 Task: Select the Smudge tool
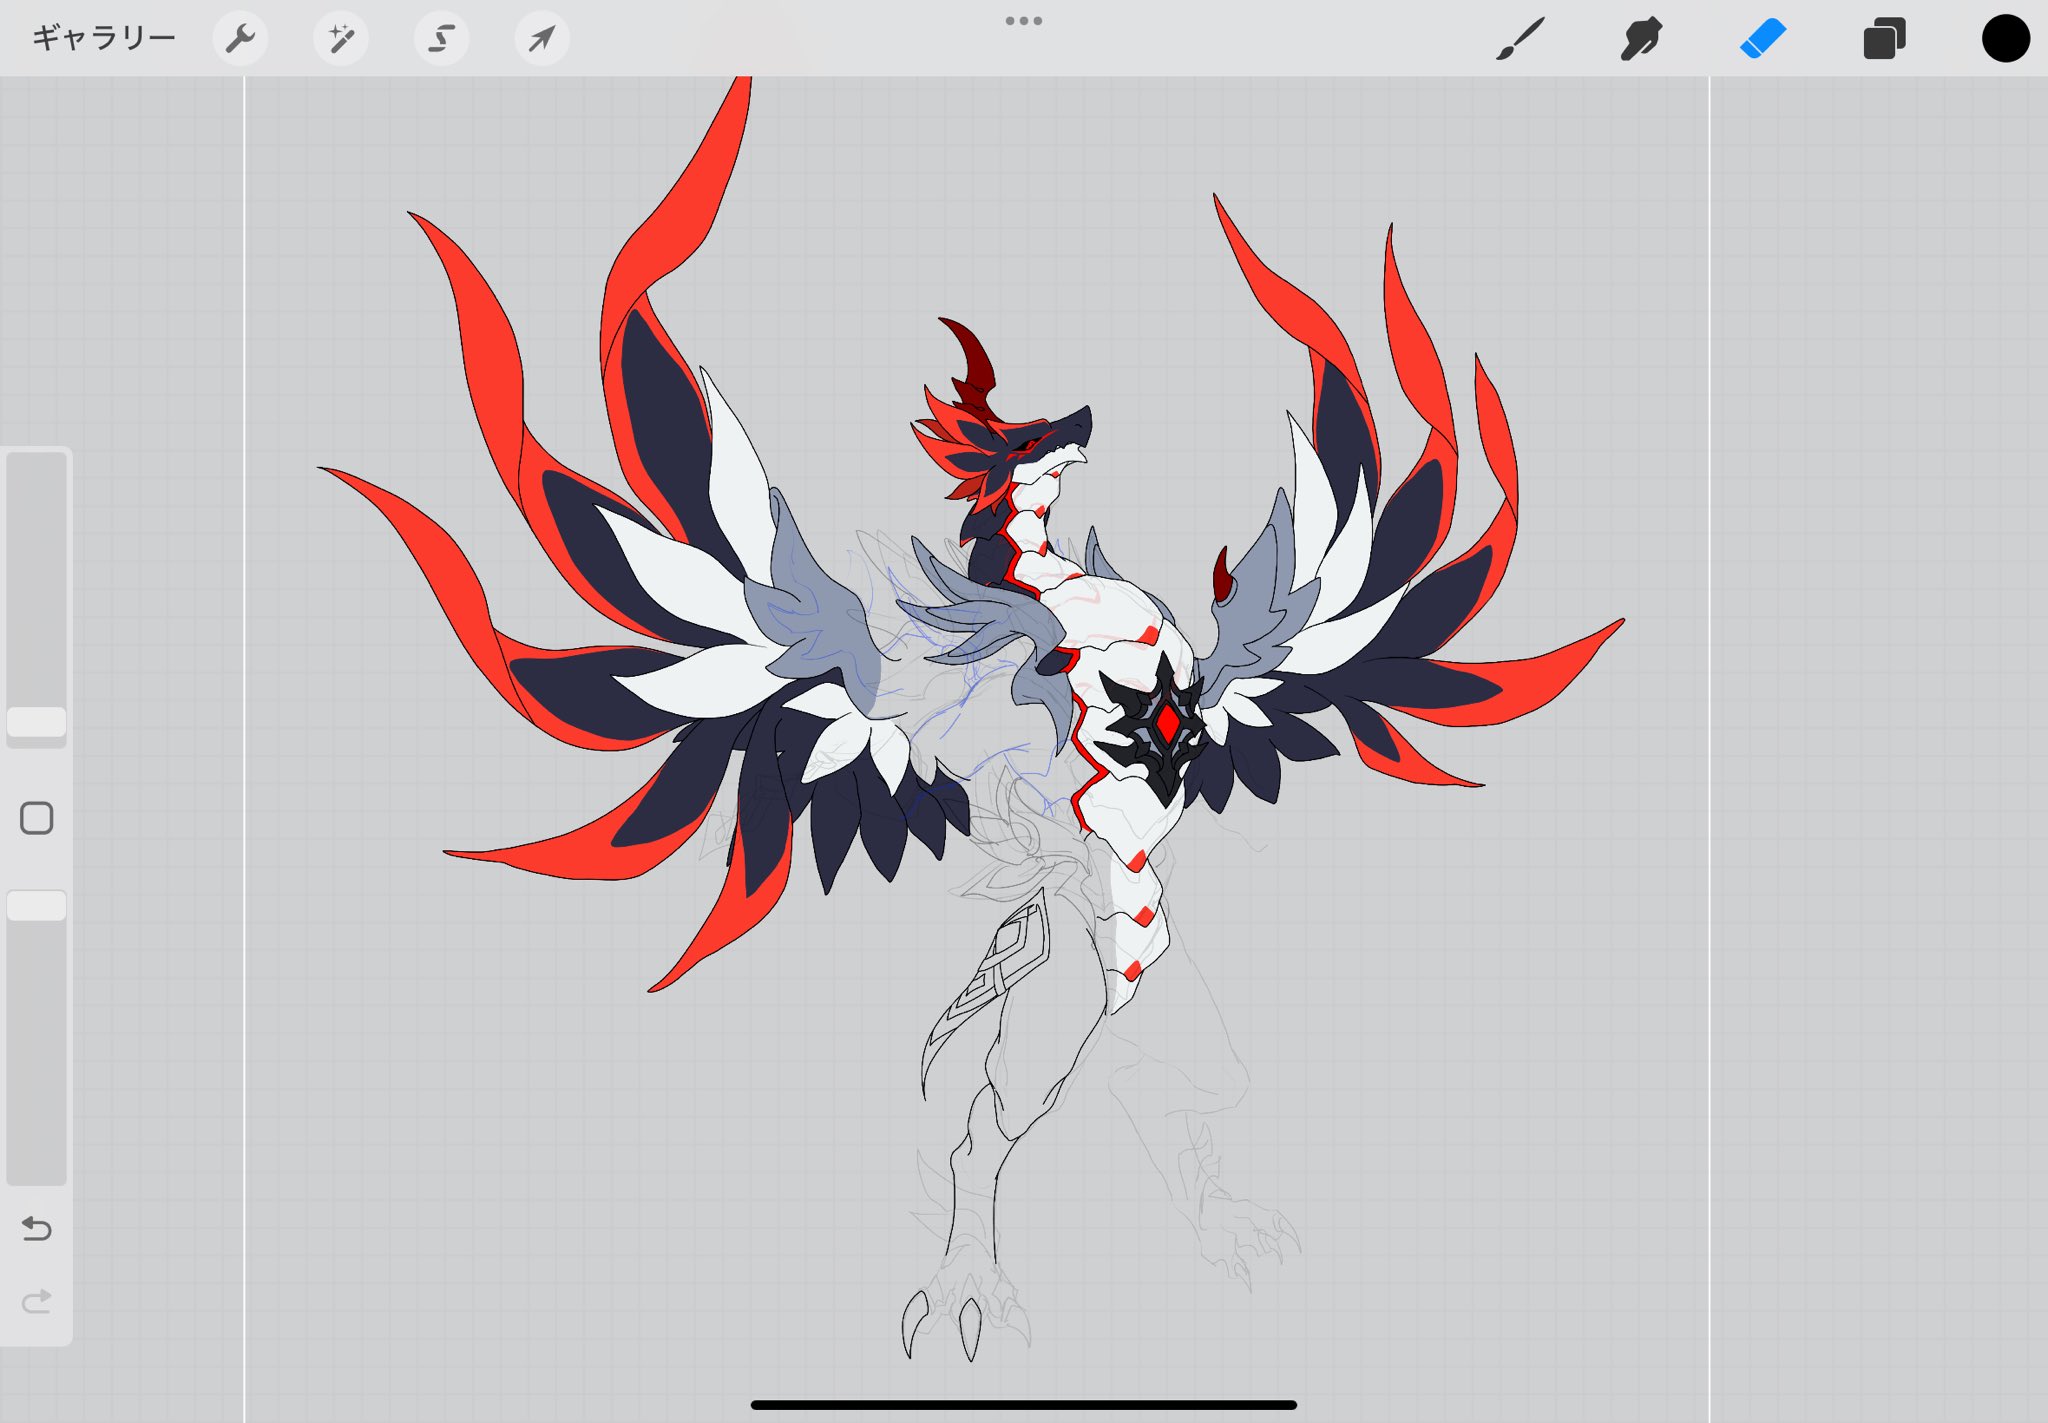[1641, 38]
